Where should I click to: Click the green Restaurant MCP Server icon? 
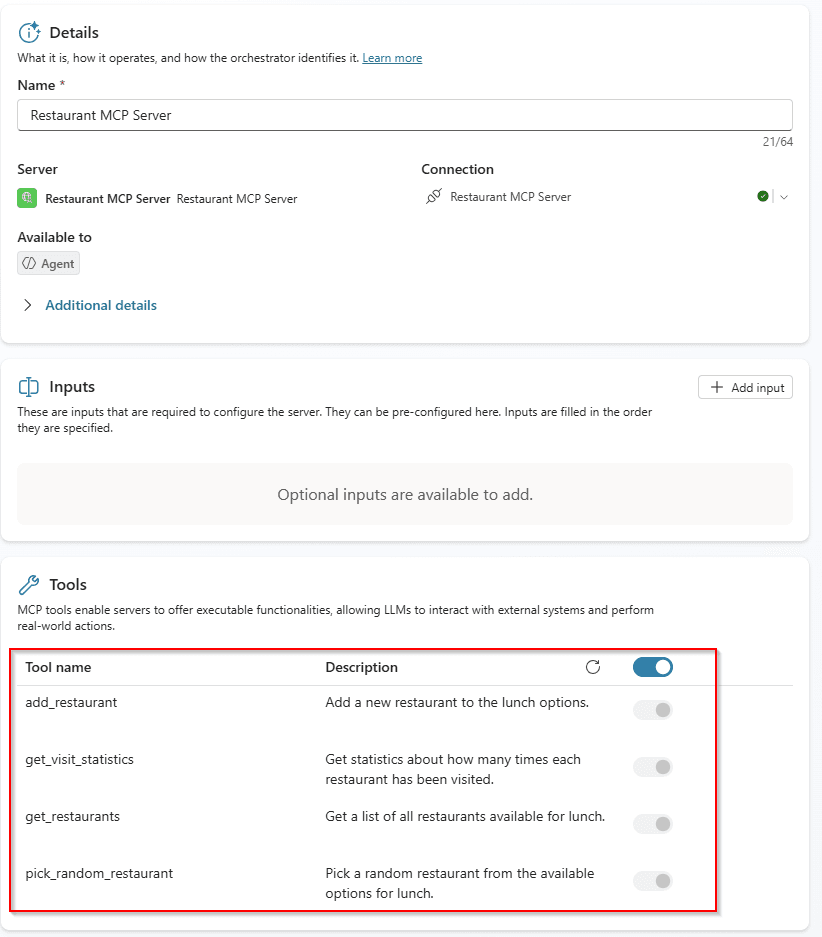tap(27, 198)
